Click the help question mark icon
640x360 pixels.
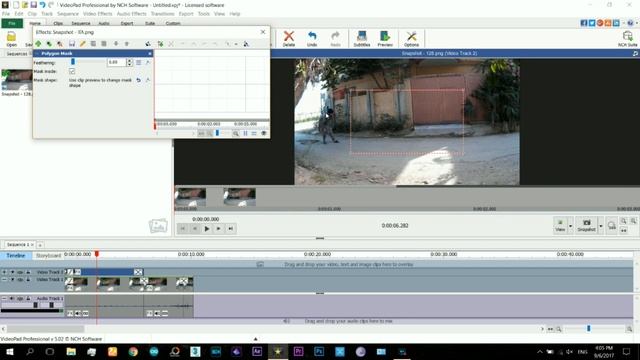[x=630, y=23]
